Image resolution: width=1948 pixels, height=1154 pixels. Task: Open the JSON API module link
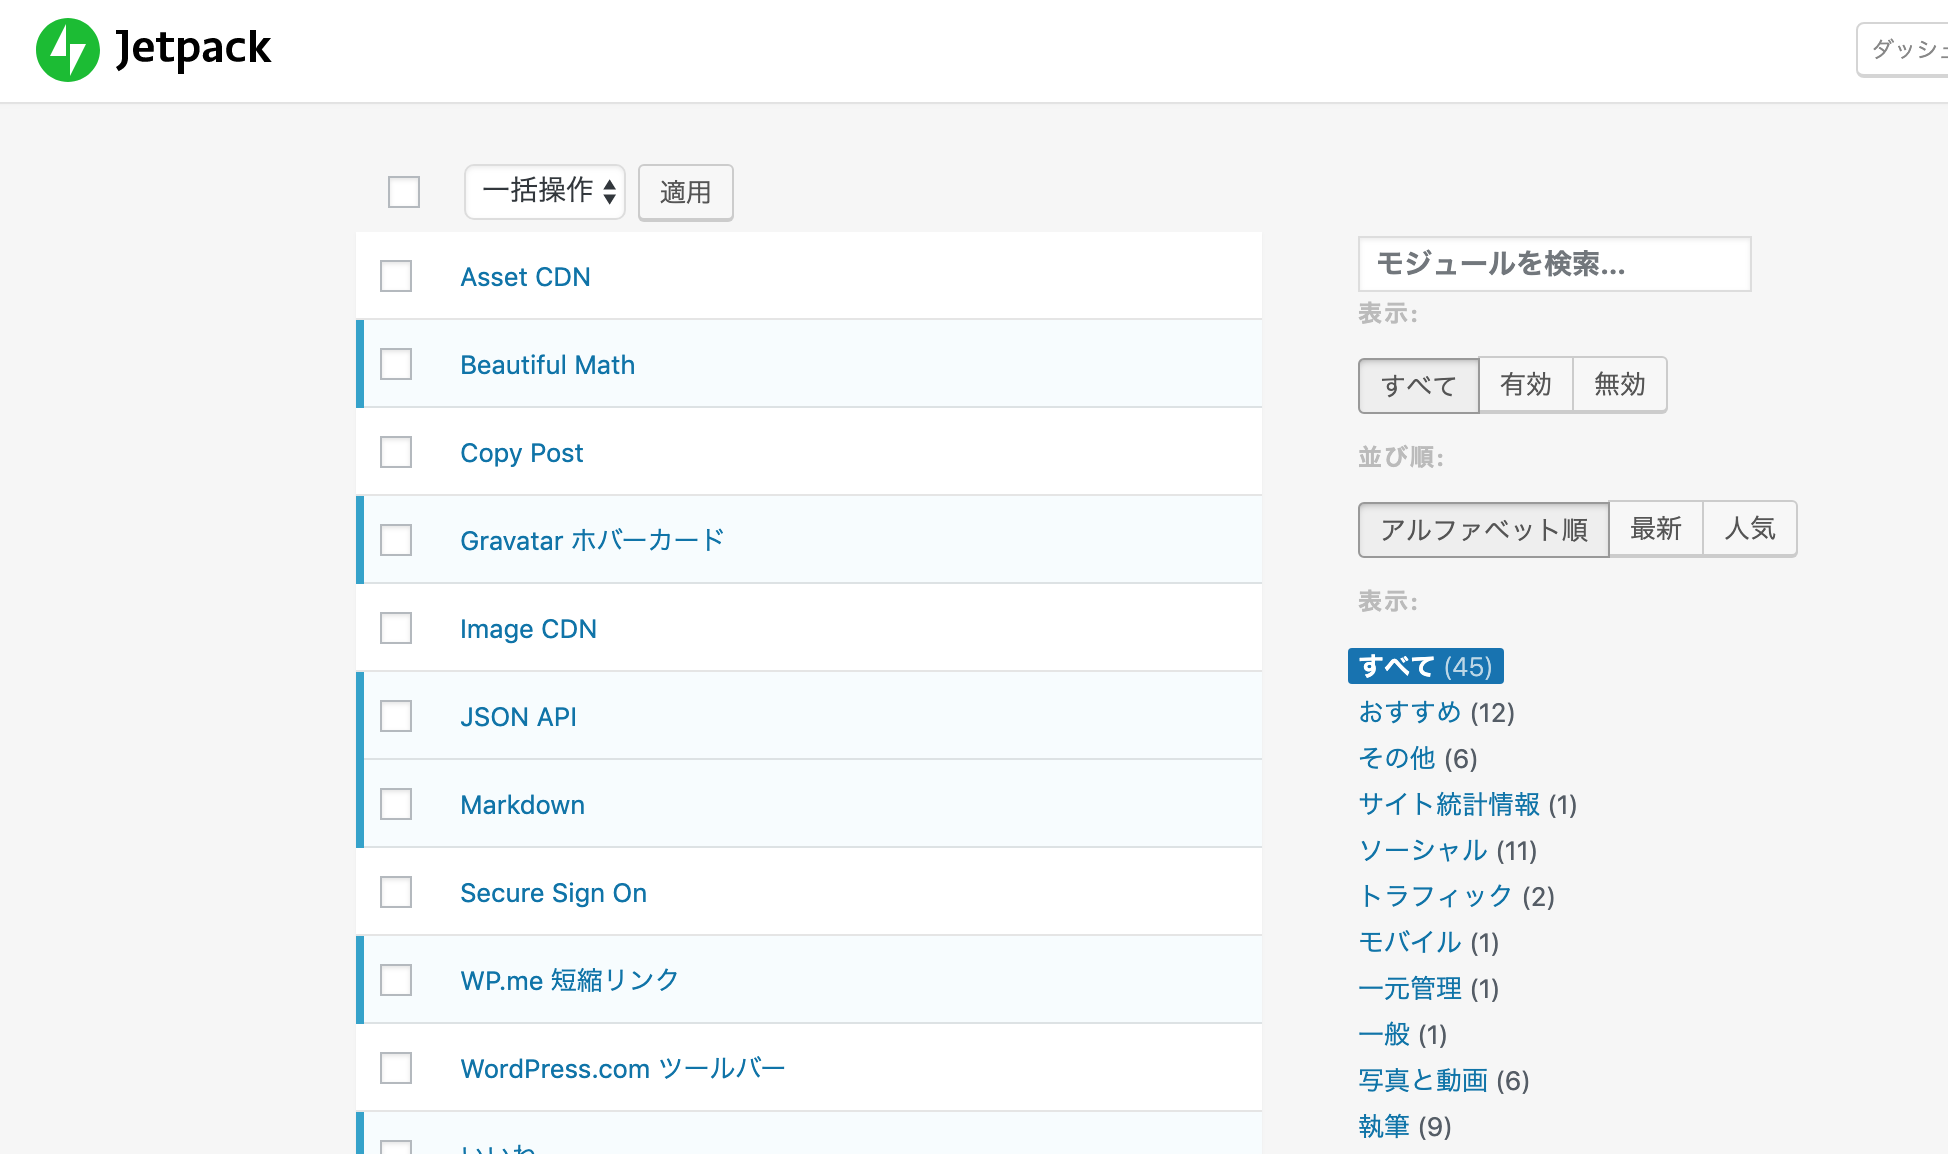pos(518,717)
